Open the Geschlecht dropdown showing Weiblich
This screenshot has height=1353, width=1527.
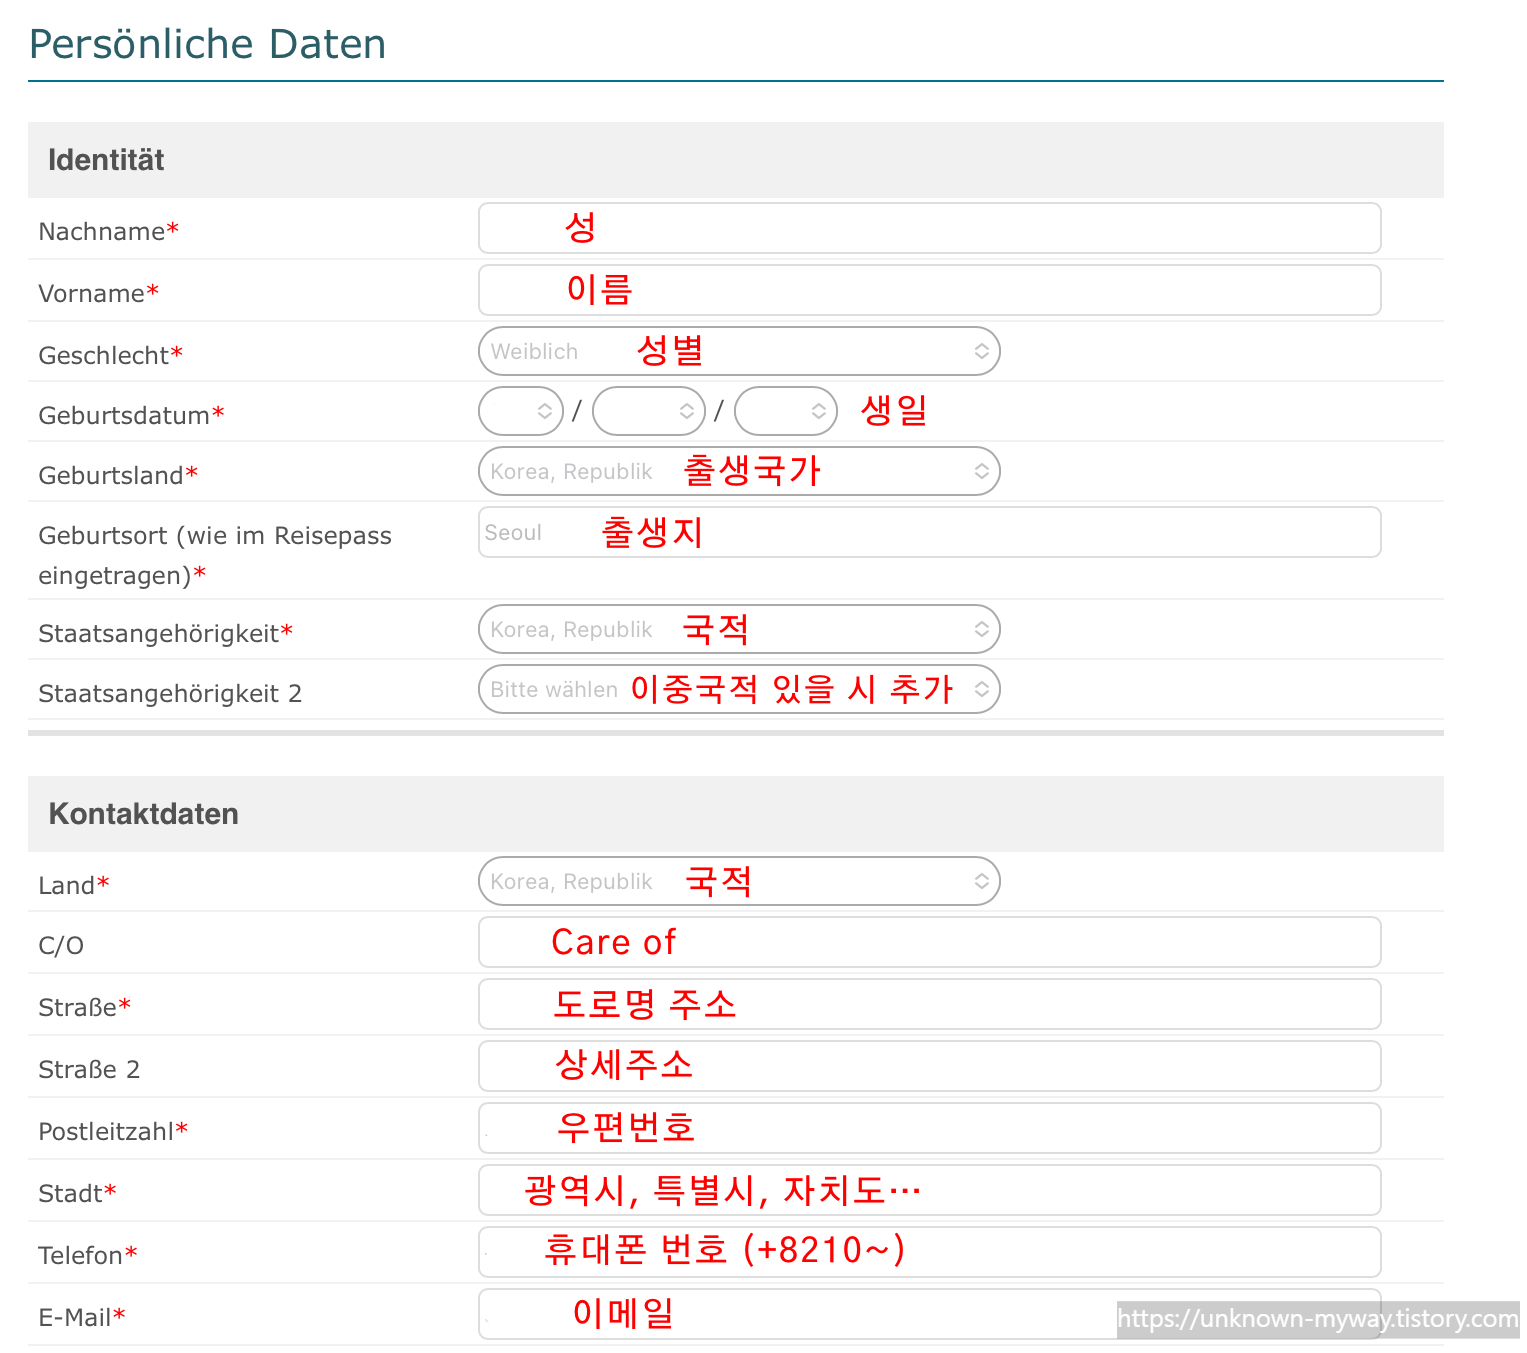tap(740, 351)
